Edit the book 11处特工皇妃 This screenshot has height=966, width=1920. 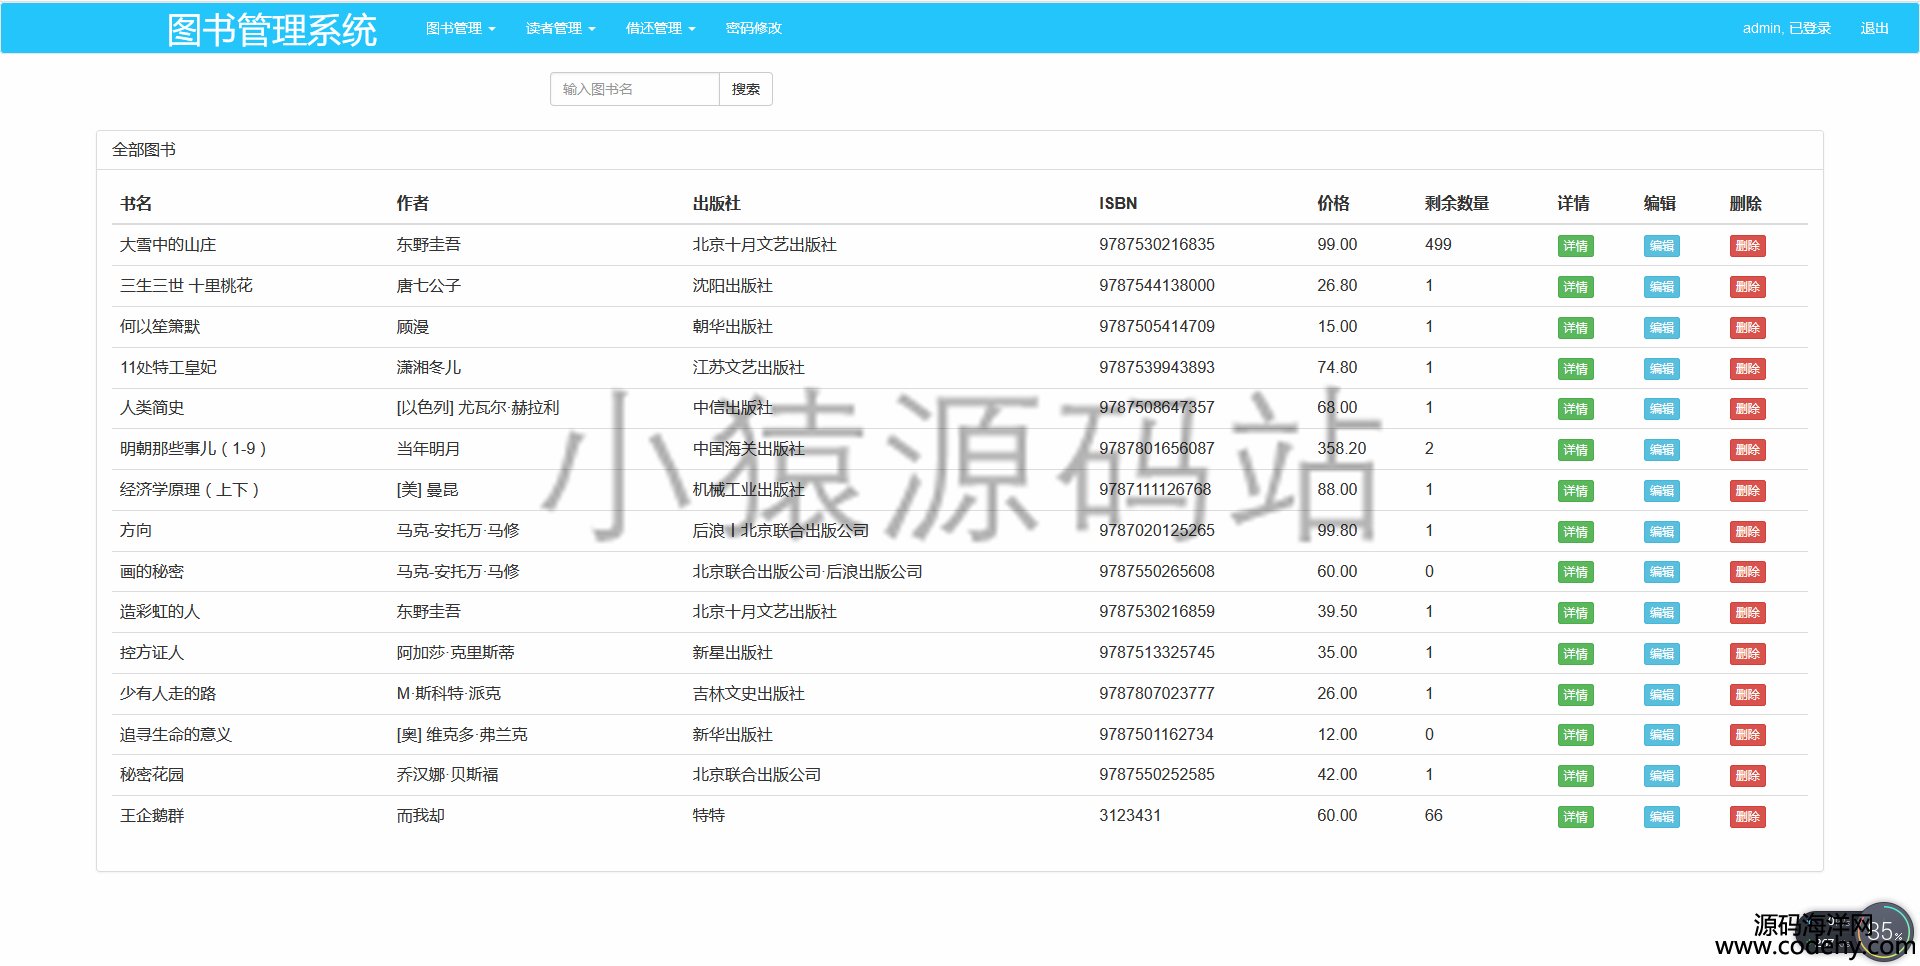coord(1661,369)
